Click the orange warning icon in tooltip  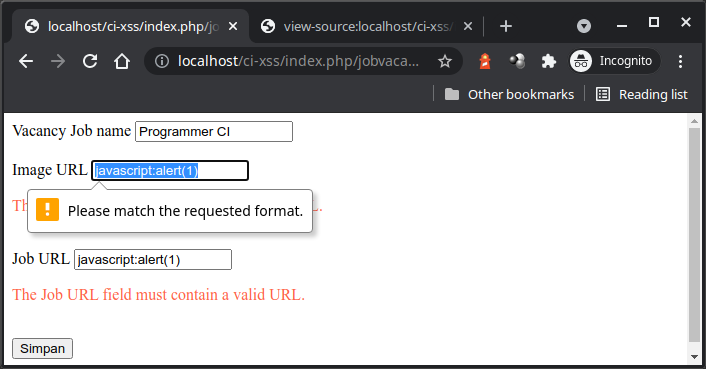click(x=47, y=210)
